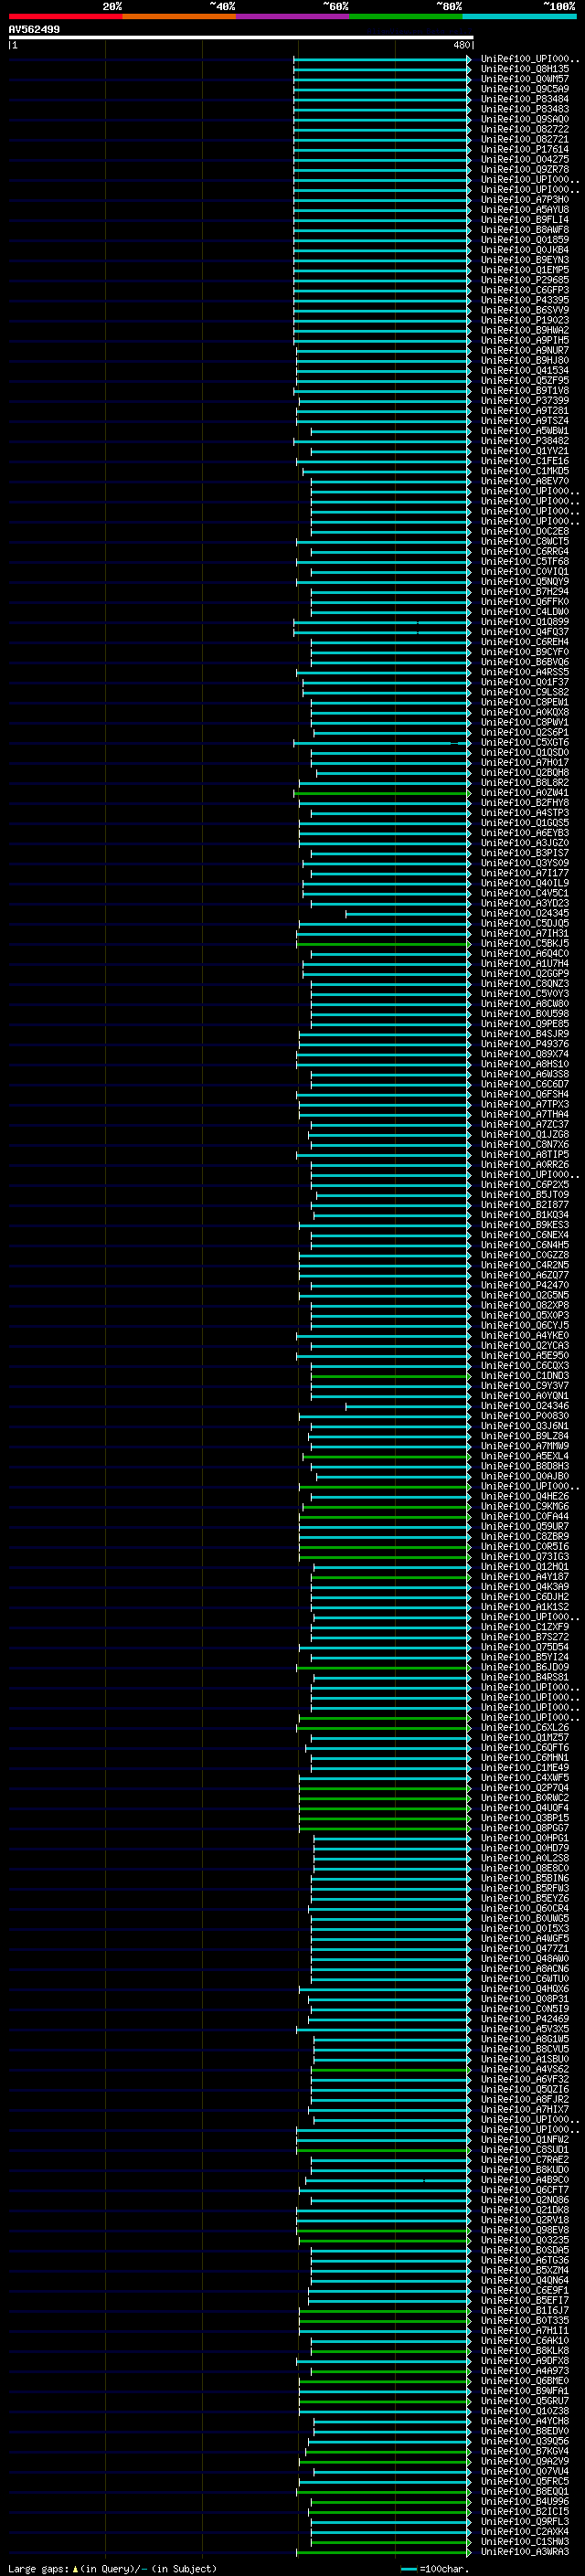
Task: Open hit UniRef100_Q0WM57
Action: (x=525, y=79)
